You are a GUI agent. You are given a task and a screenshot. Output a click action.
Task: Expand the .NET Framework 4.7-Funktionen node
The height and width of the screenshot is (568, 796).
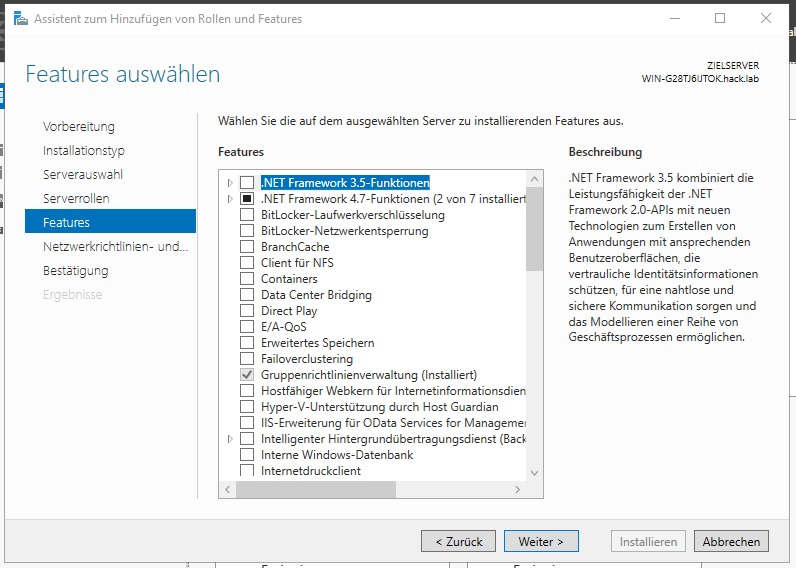pyautogui.click(x=230, y=199)
